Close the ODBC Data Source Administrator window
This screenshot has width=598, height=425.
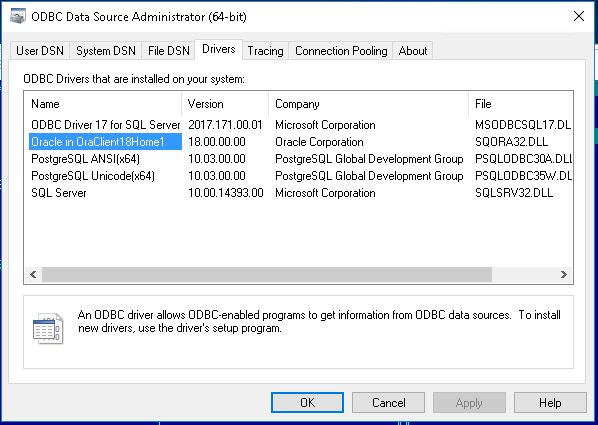click(579, 16)
